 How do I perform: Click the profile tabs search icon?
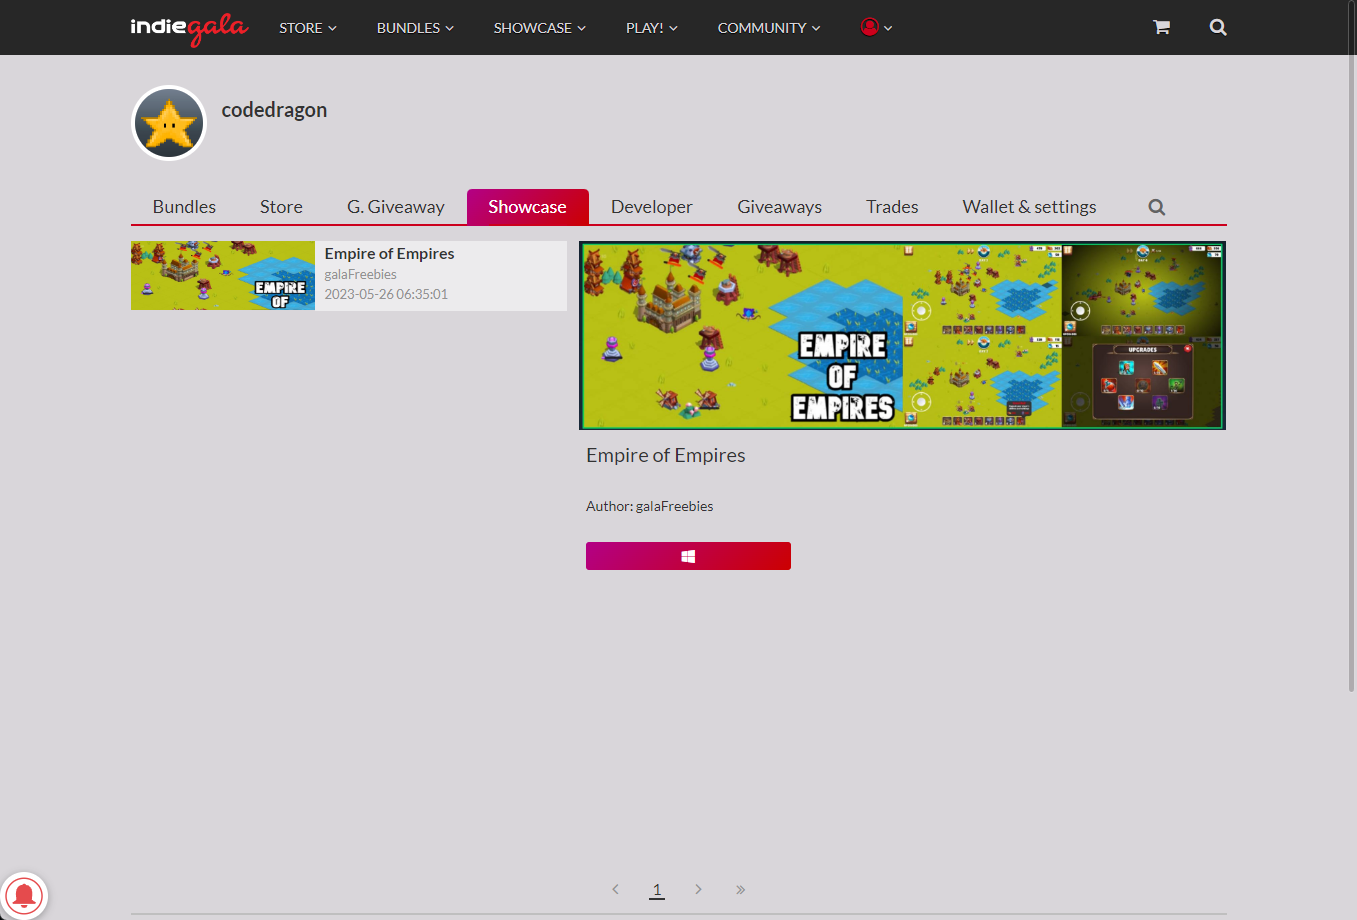[x=1157, y=207]
